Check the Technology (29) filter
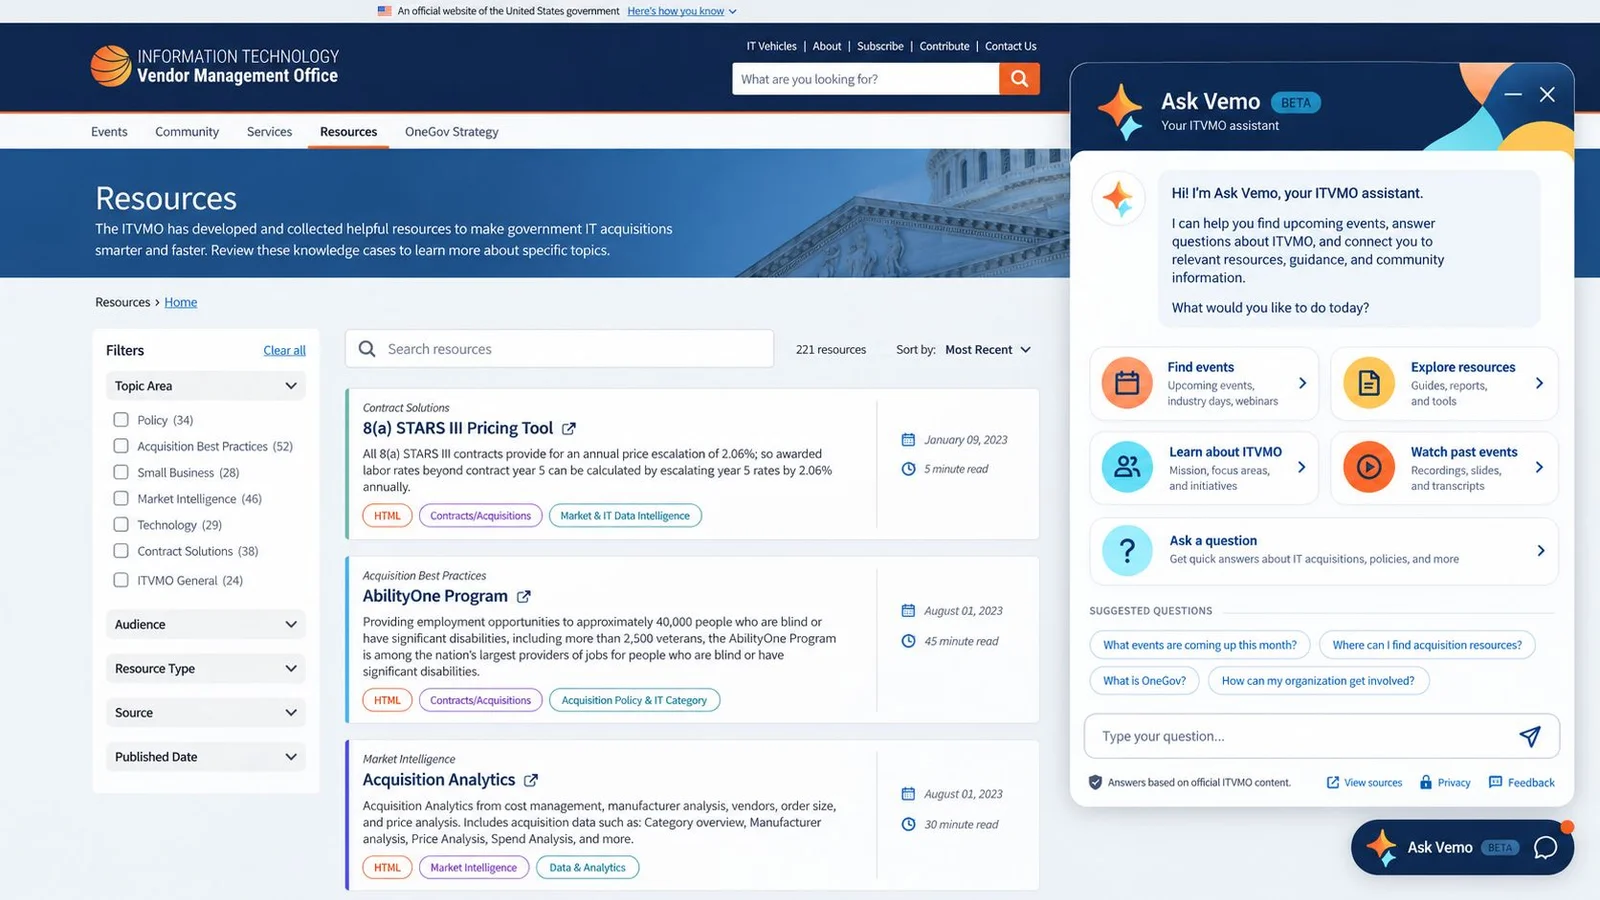The height and width of the screenshot is (900, 1600). [x=121, y=524]
